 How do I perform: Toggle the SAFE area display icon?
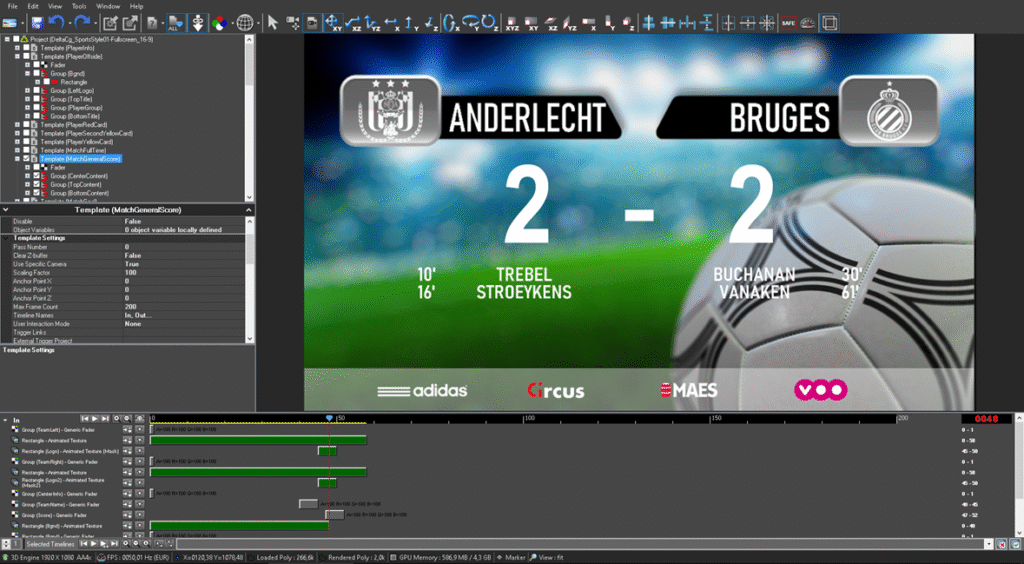788,22
